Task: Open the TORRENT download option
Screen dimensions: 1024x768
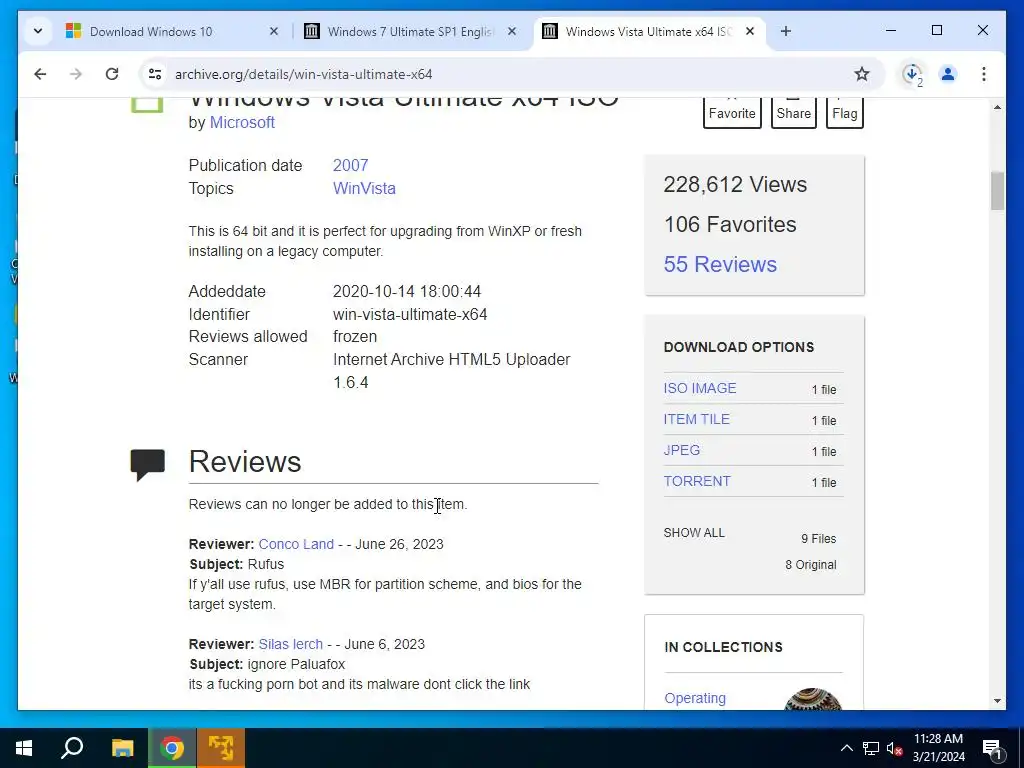Action: coord(697,481)
